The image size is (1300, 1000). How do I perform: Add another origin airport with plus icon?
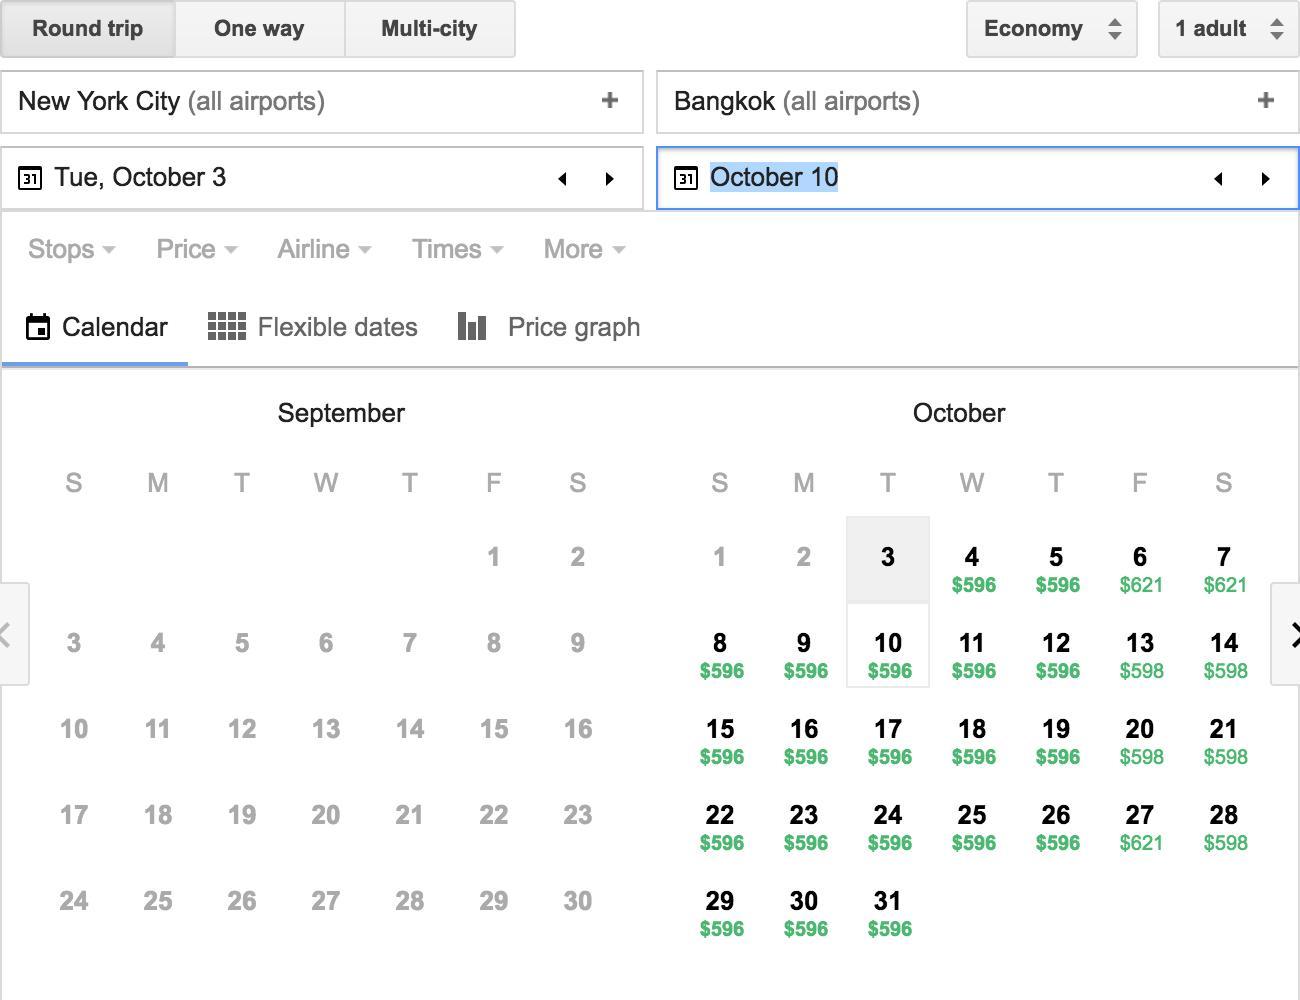609,100
